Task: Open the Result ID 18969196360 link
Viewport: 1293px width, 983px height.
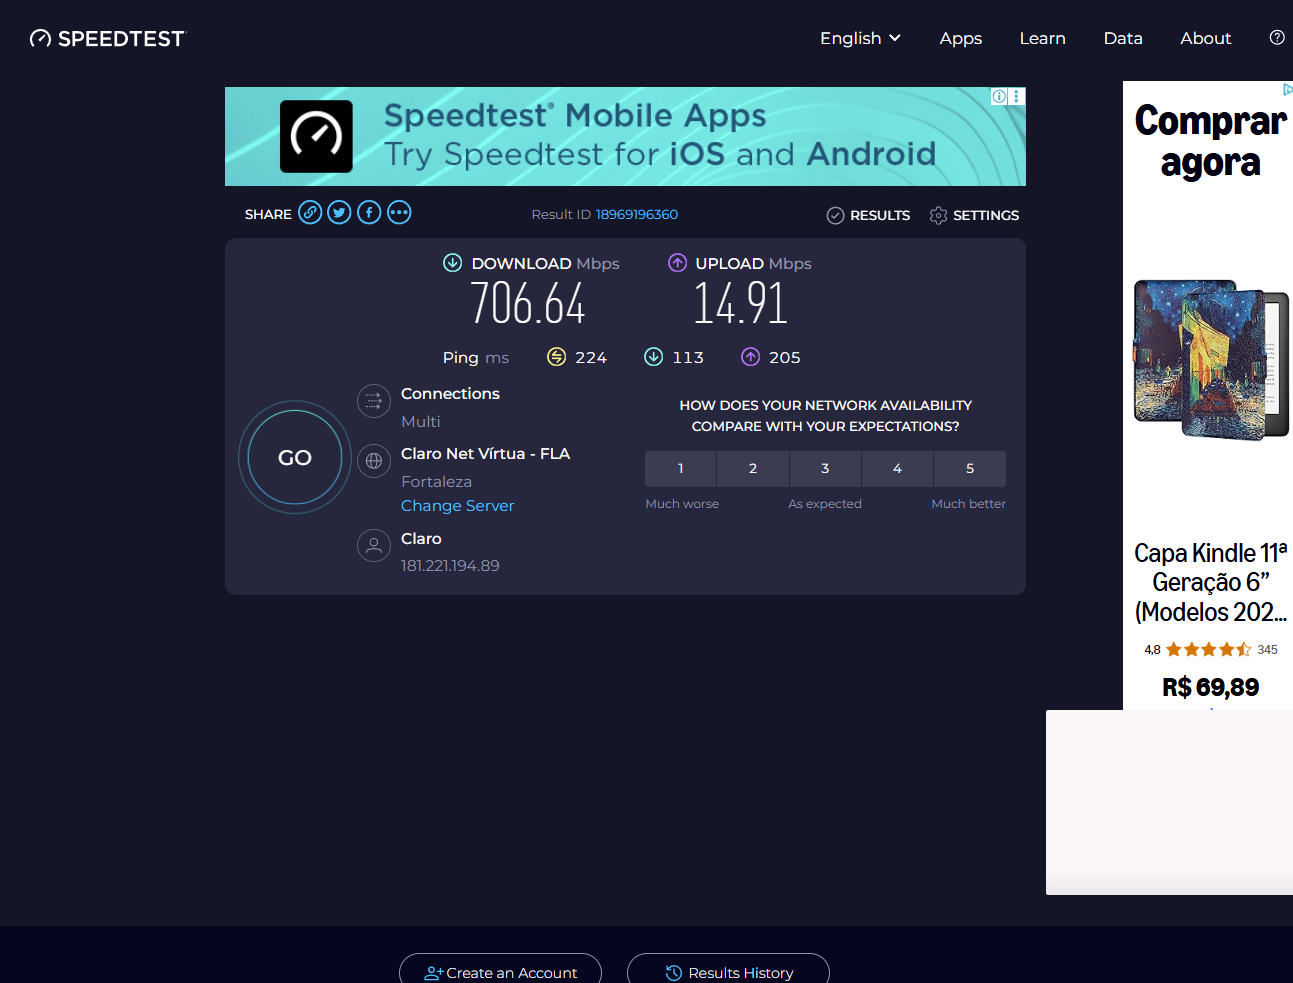Action: pyautogui.click(x=637, y=214)
